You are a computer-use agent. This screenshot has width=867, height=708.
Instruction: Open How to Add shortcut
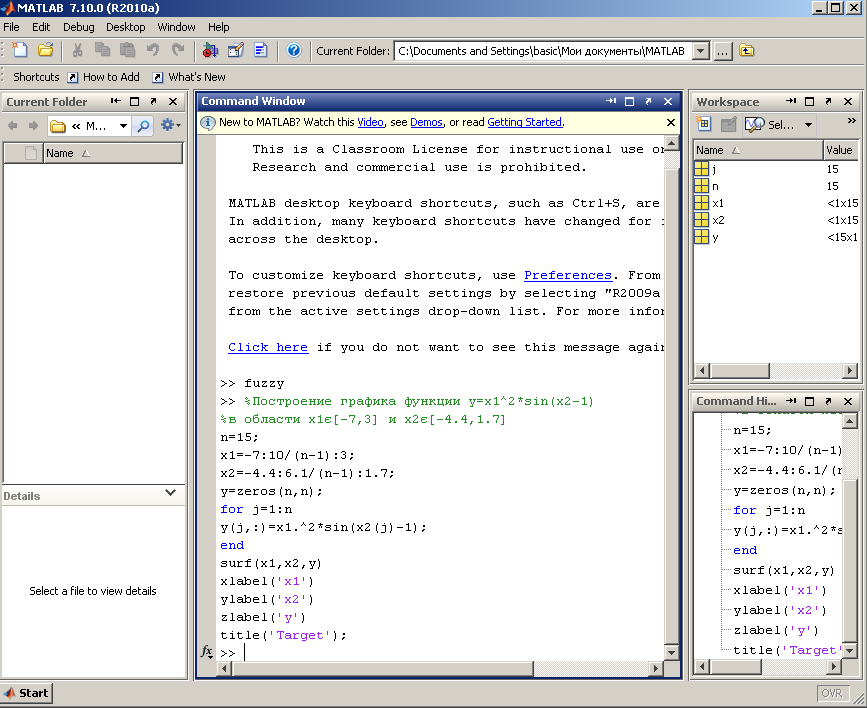click(x=103, y=77)
